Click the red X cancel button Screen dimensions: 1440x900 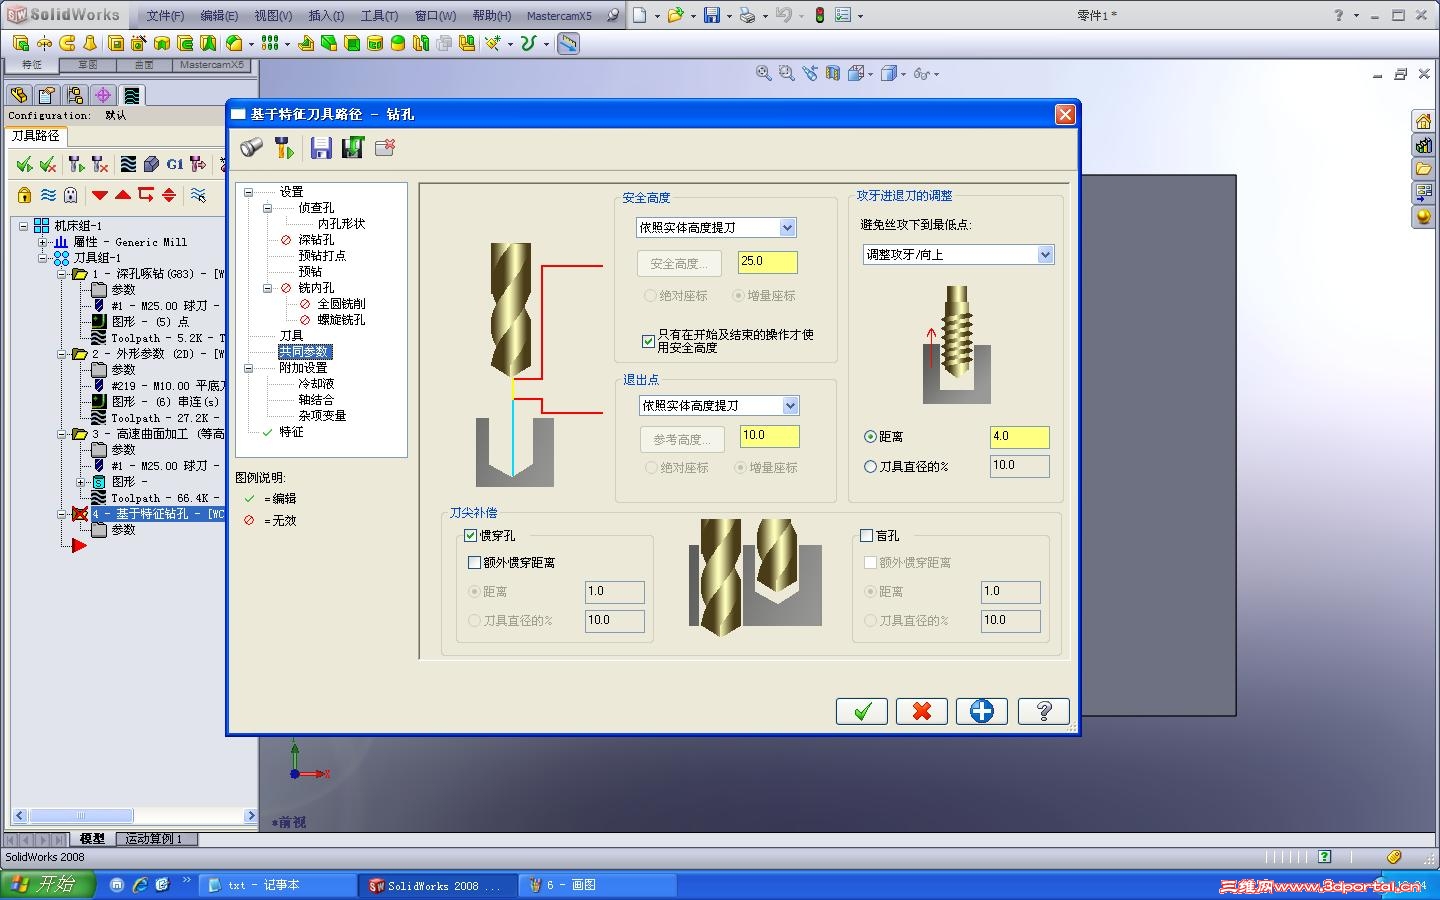point(922,711)
